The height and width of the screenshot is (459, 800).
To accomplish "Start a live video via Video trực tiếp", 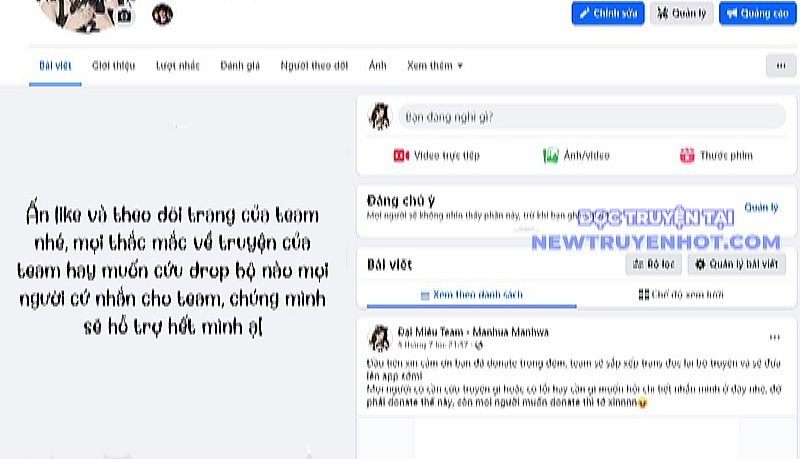I will [x=436, y=155].
